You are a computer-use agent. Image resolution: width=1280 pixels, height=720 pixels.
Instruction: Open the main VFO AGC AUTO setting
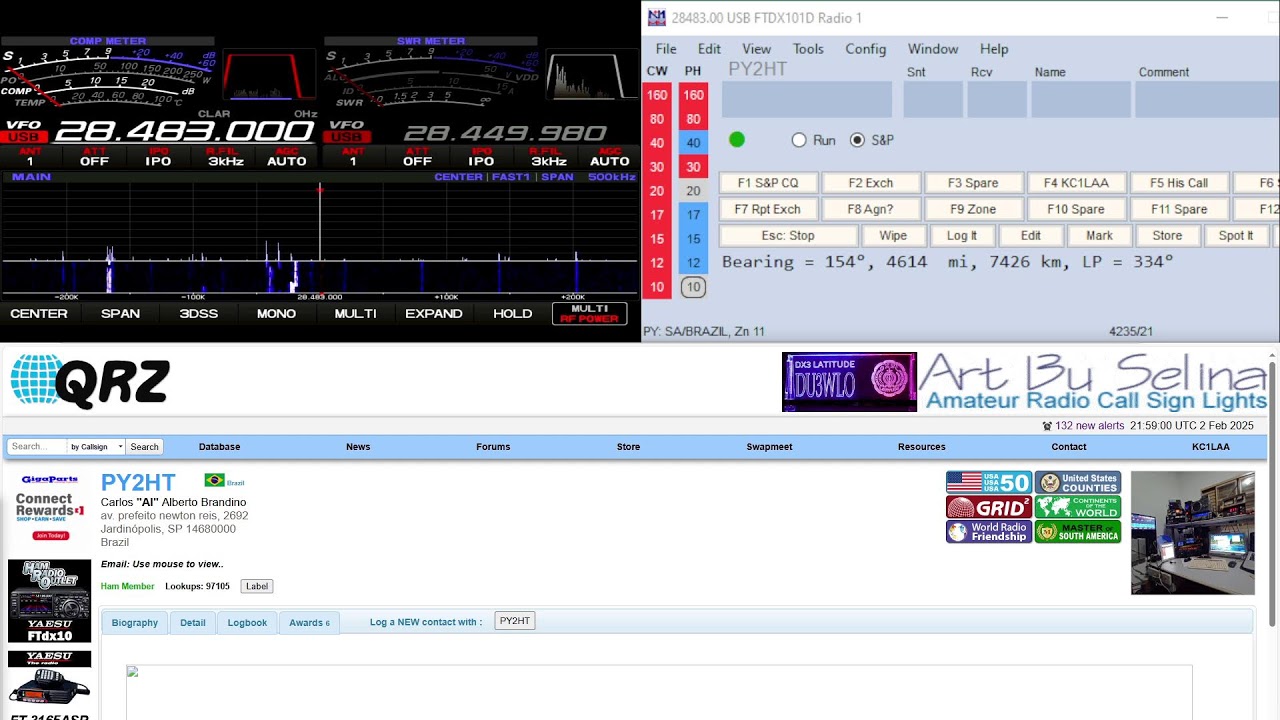(287, 157)
